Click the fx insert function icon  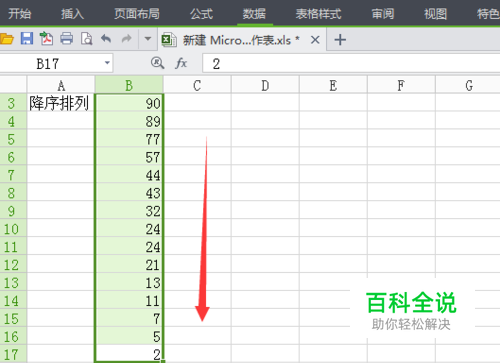click(x=181, y=63)
